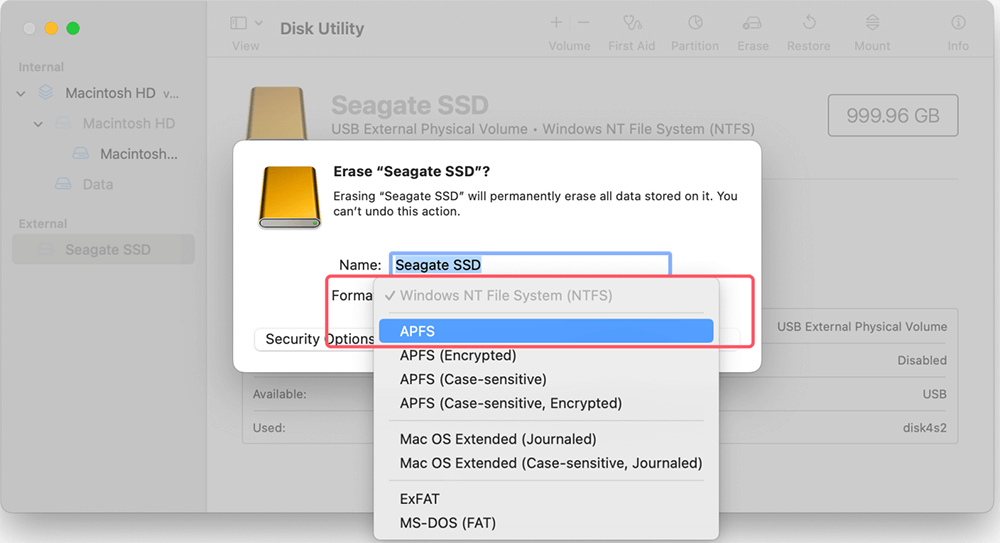Select ExFAT in the format menu
The width and height of the screenshot is (1000, 543).
(419, 499)
